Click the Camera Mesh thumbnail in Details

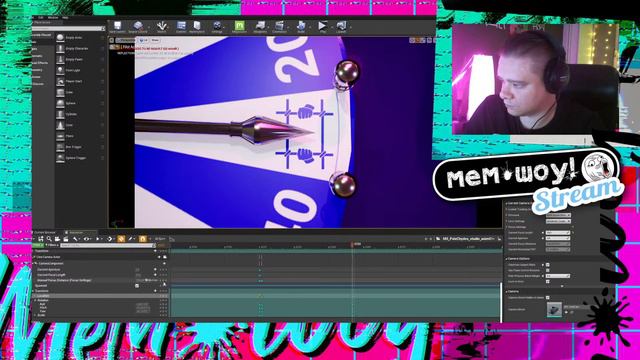pyautogui.click(x=554, y=309)
